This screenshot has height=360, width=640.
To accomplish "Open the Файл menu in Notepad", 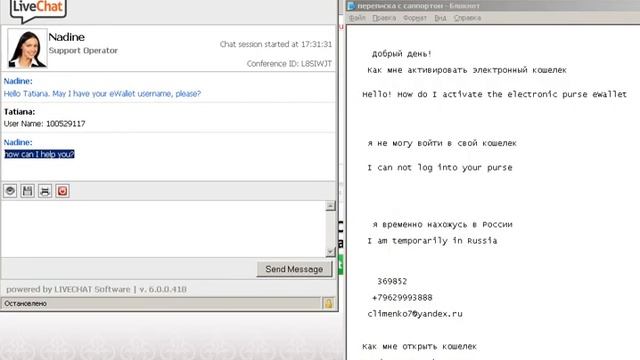I will click(x=357, y=18).
